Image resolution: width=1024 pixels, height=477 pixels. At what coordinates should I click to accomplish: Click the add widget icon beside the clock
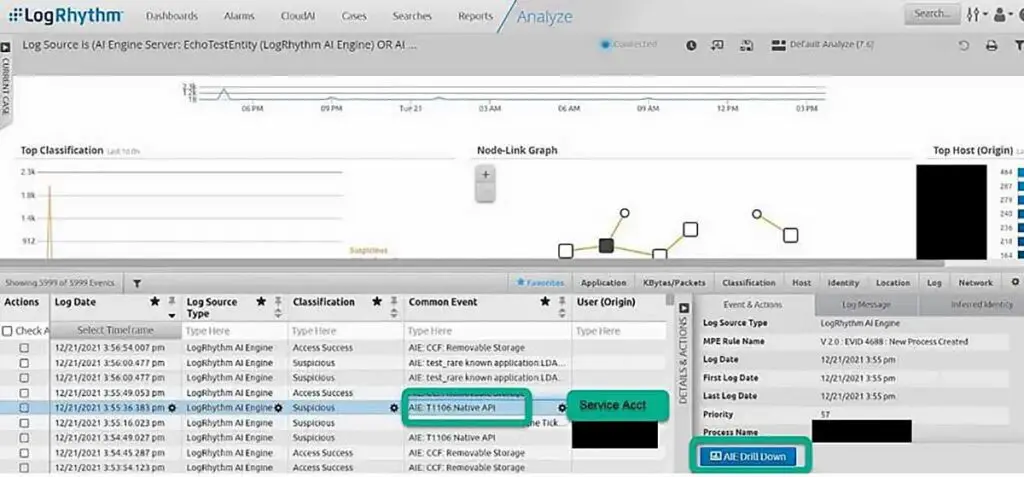click(718, 46)
